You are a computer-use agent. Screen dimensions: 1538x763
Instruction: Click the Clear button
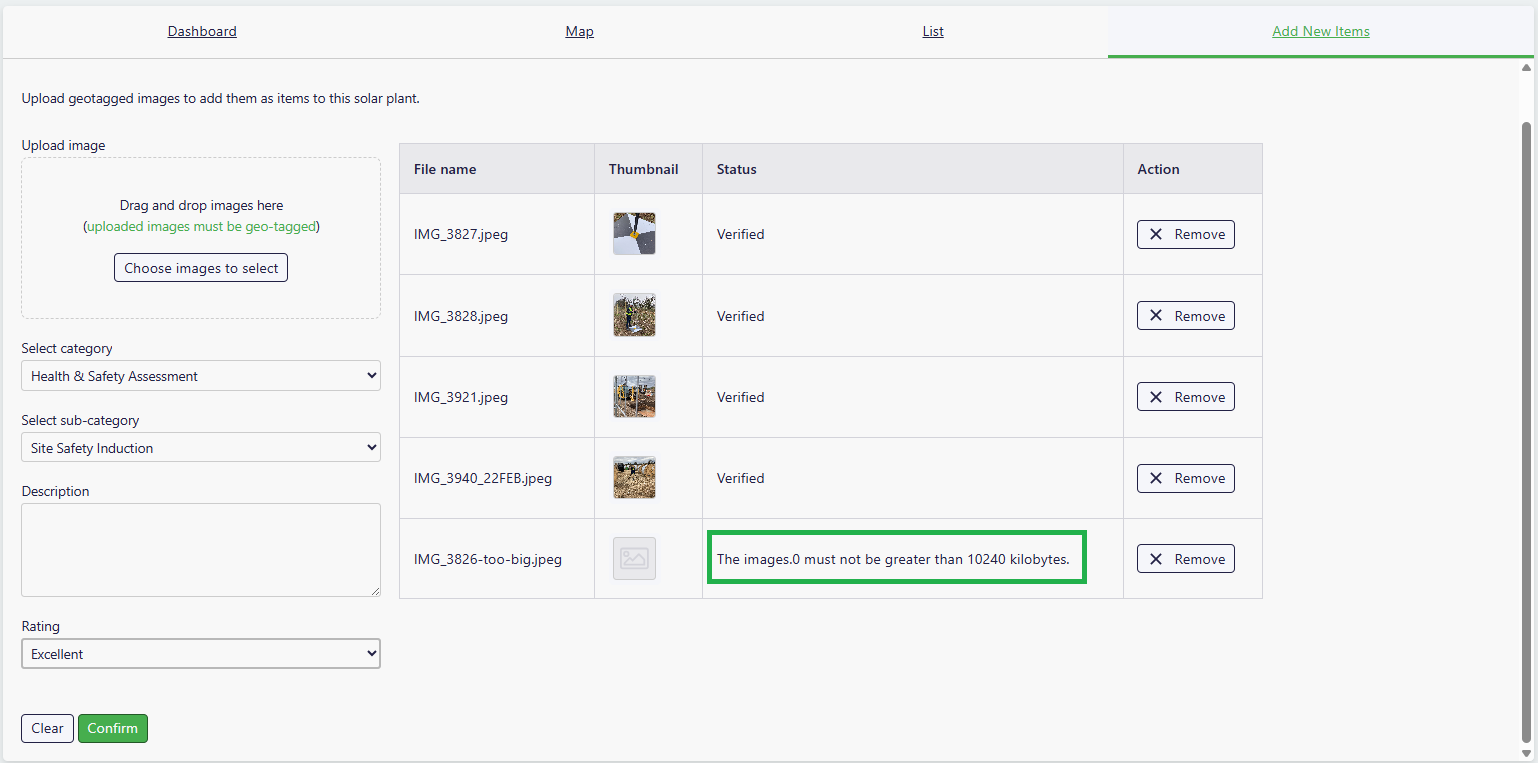47,728
